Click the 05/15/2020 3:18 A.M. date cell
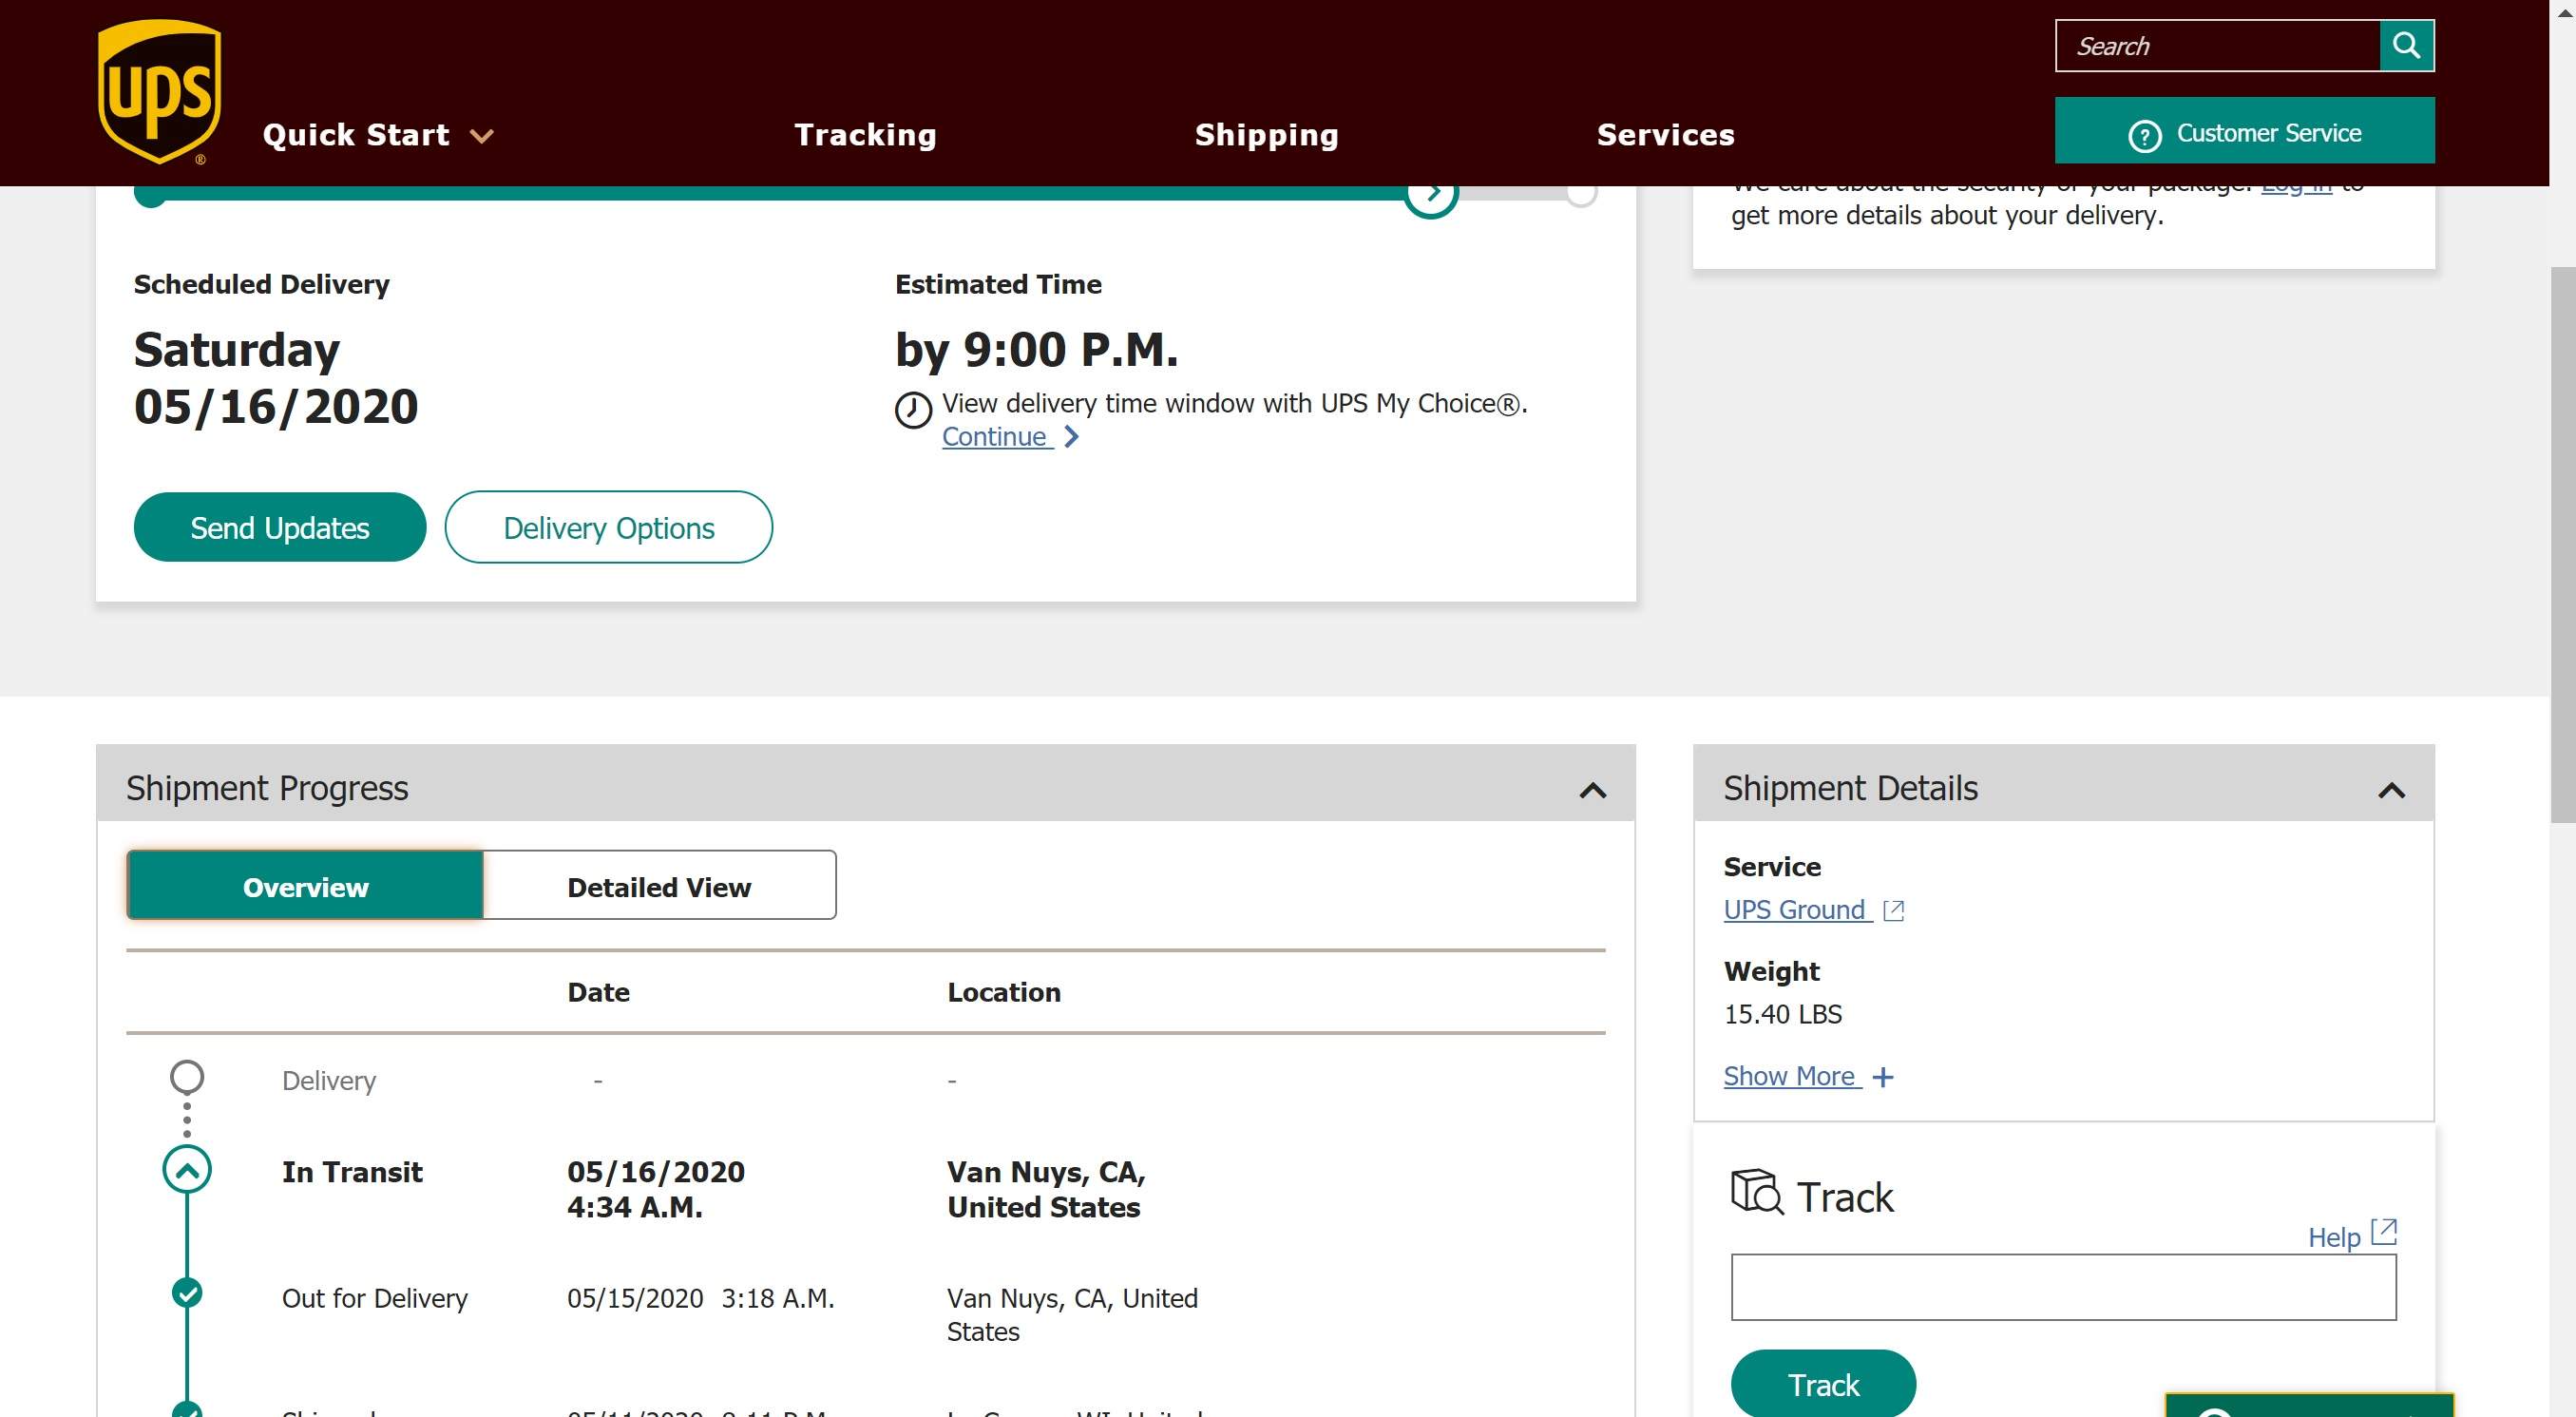The image size is (2576, 1417). point(700,1298)
